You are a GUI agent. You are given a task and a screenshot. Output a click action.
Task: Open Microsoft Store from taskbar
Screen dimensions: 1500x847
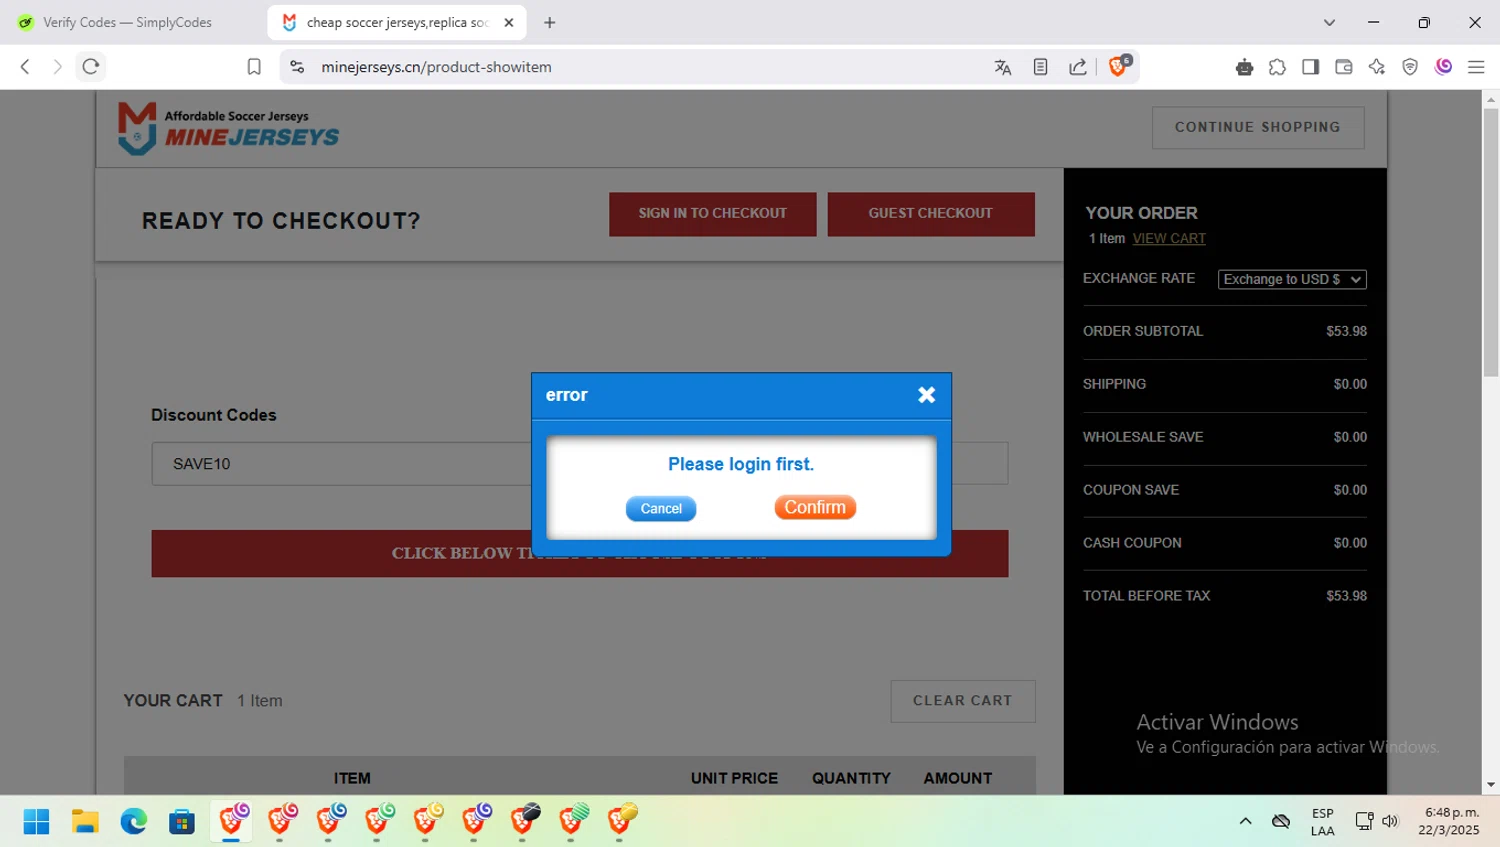(182, 821)
